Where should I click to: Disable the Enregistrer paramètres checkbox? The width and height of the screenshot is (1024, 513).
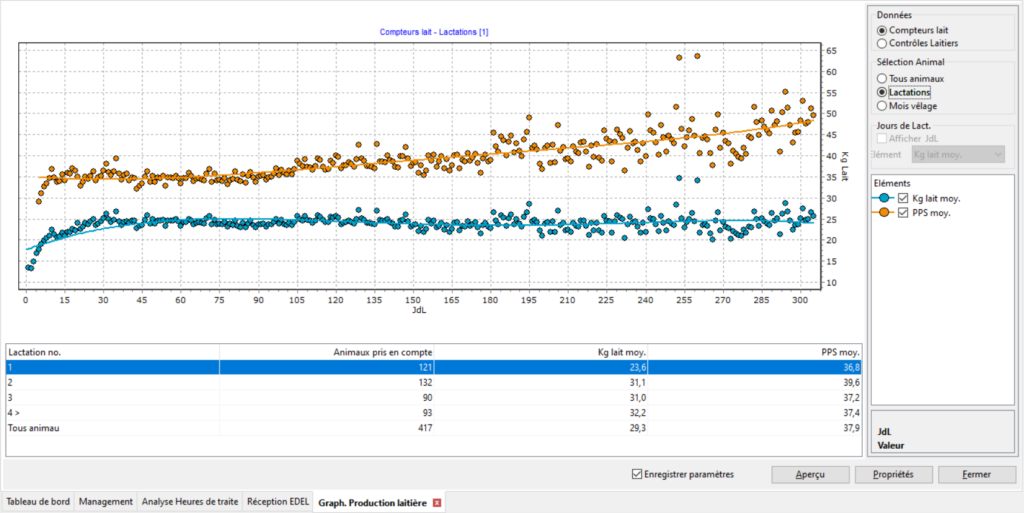coord(638,474)
